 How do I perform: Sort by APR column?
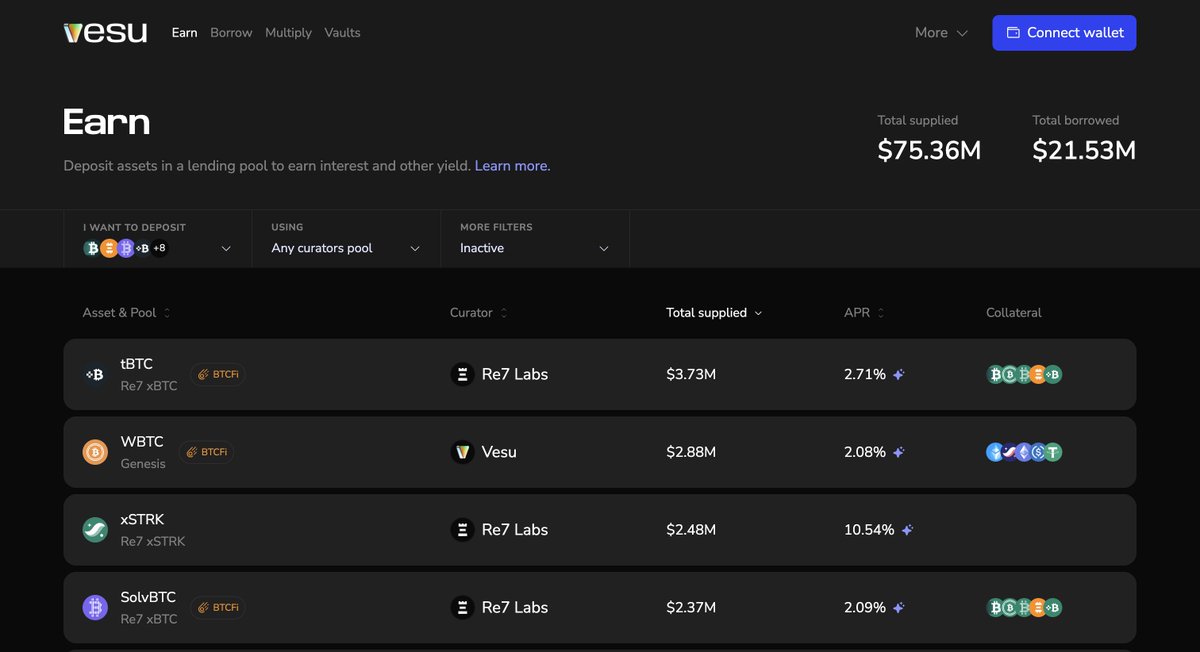click(864, 313)
